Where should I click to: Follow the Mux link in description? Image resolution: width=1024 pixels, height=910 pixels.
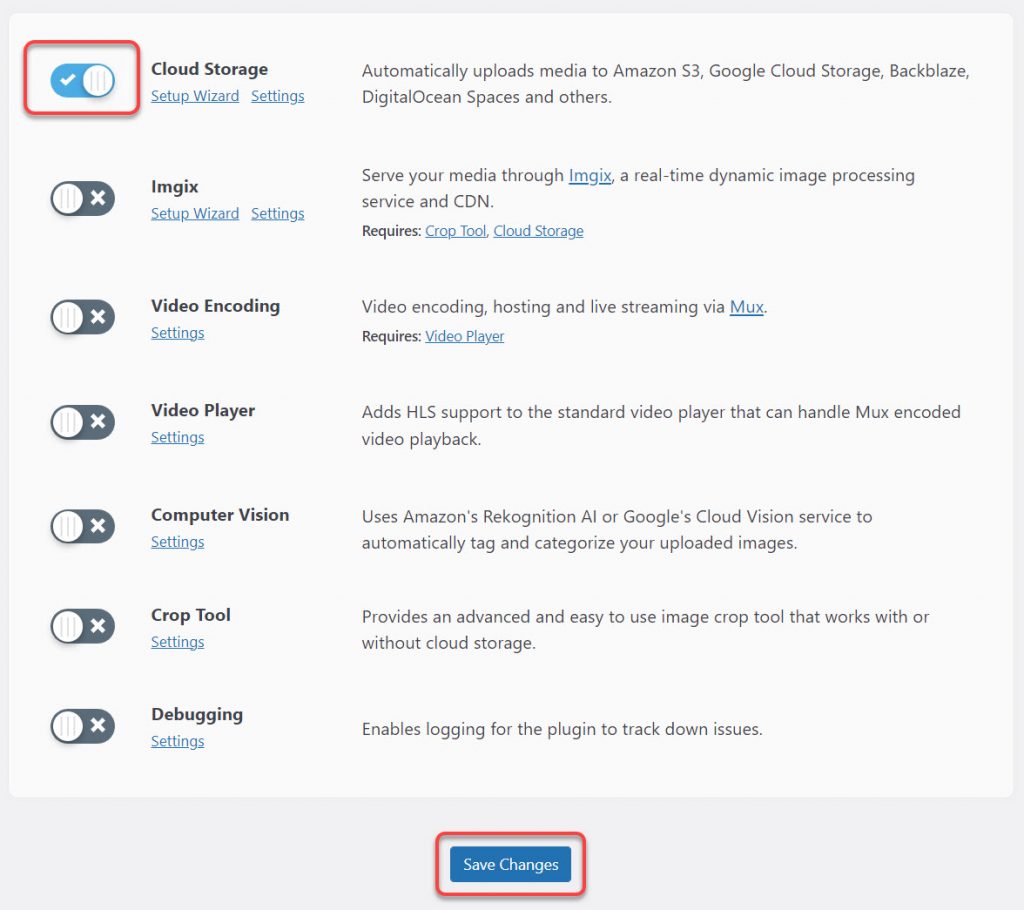(746, 306)
